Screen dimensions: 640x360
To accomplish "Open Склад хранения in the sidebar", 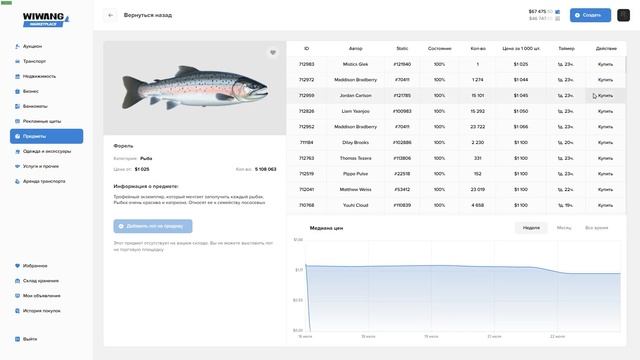I will 41,281.
